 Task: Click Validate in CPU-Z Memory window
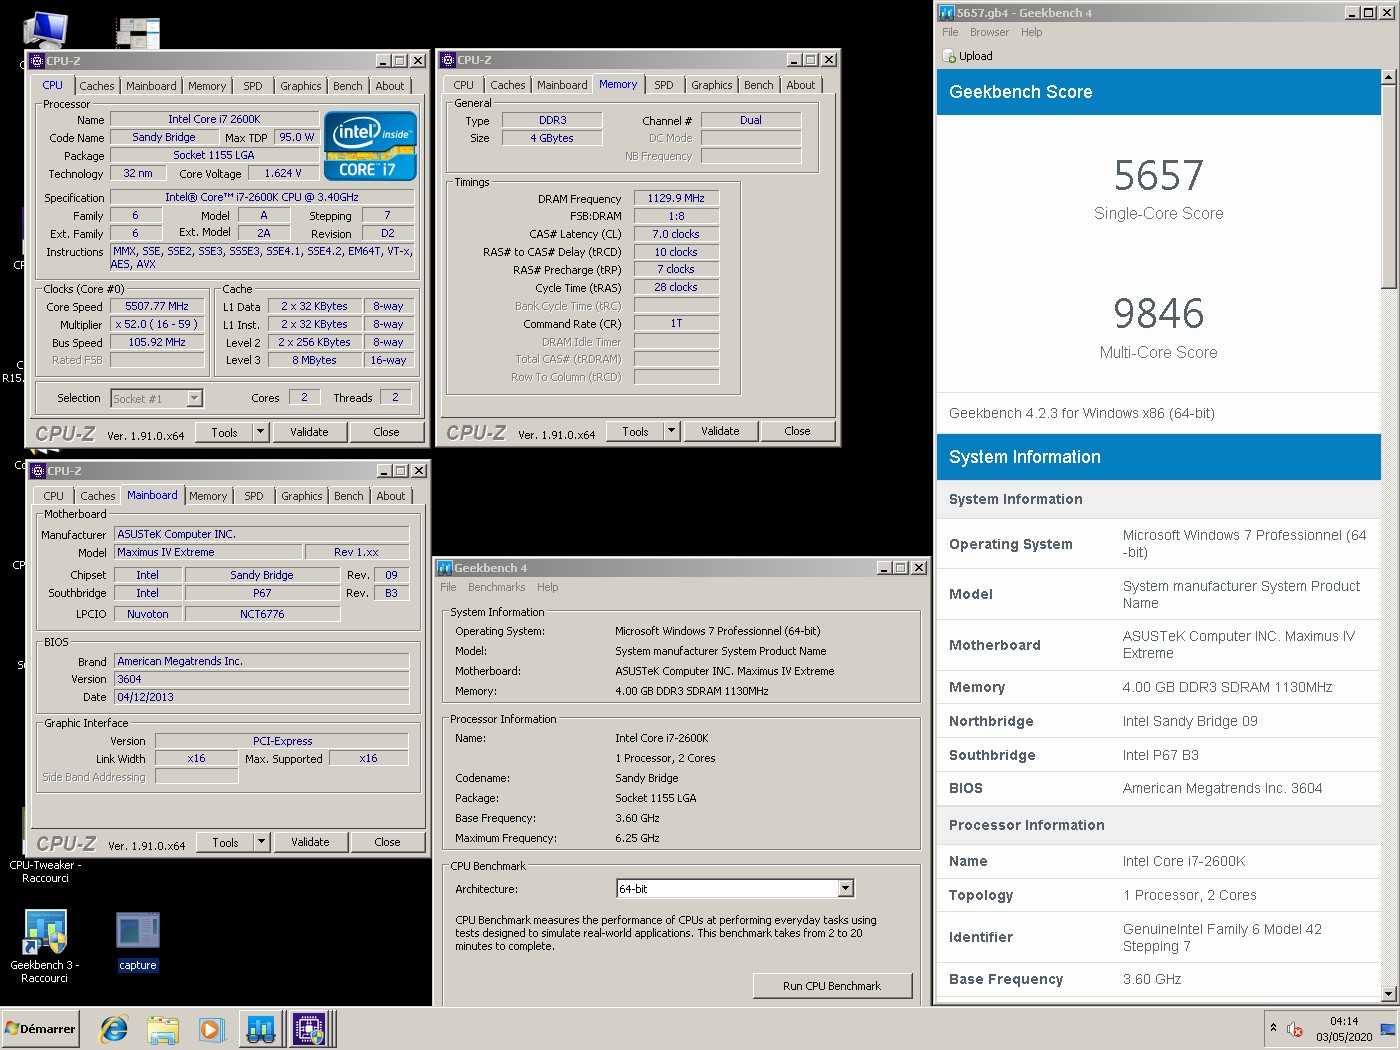[x=720, y=431]
